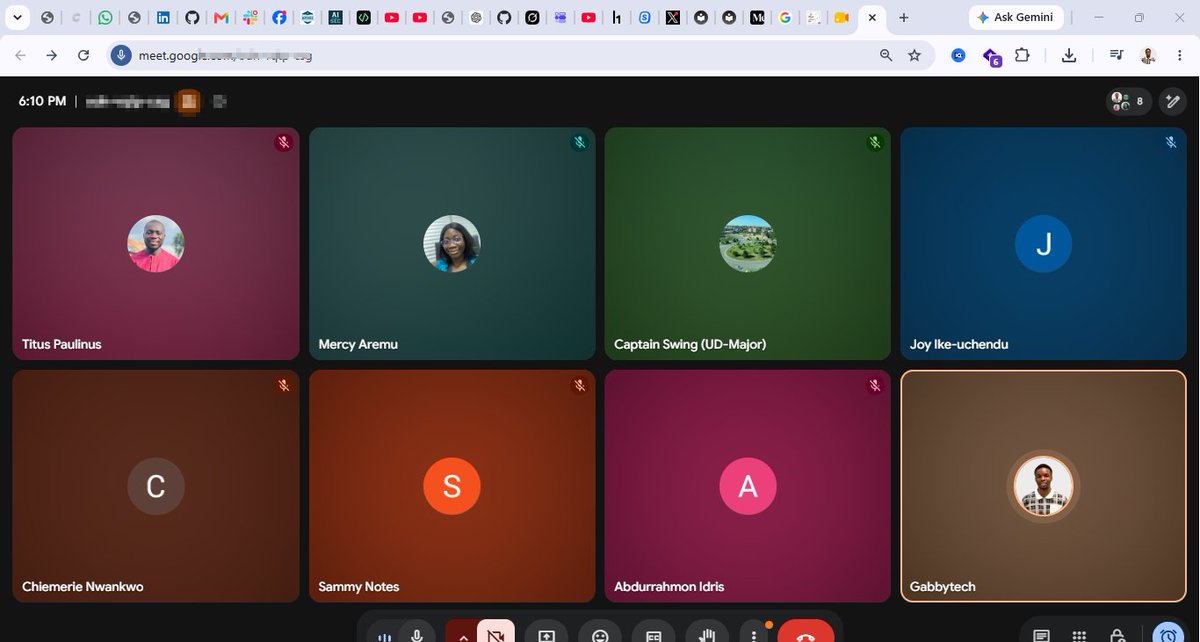1200x642 pixels.
Task: Click the pencil icon beside participant count
Action: 1174,101
